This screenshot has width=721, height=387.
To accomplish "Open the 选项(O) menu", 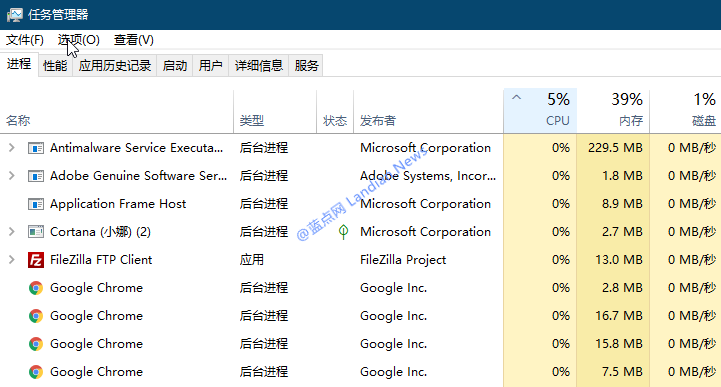I will [79, 40].
